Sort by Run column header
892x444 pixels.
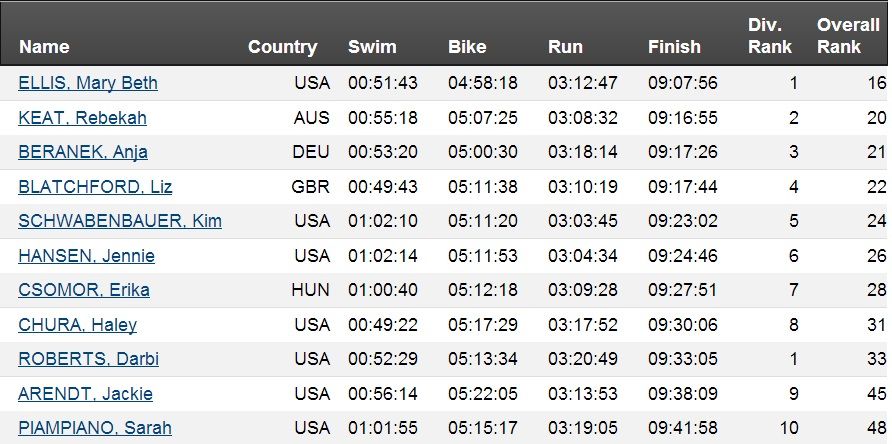[x=565, y=47]
